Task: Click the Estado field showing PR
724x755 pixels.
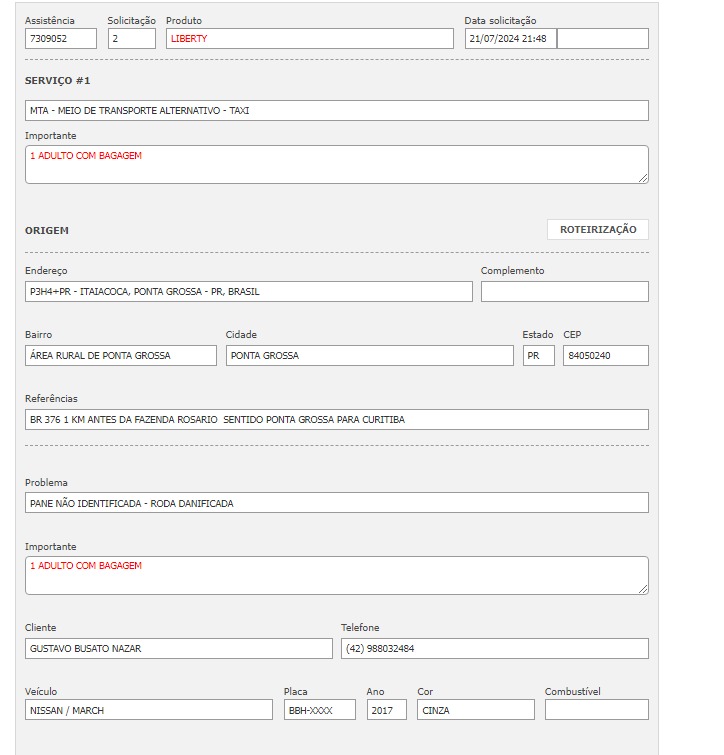Action: 538,356
